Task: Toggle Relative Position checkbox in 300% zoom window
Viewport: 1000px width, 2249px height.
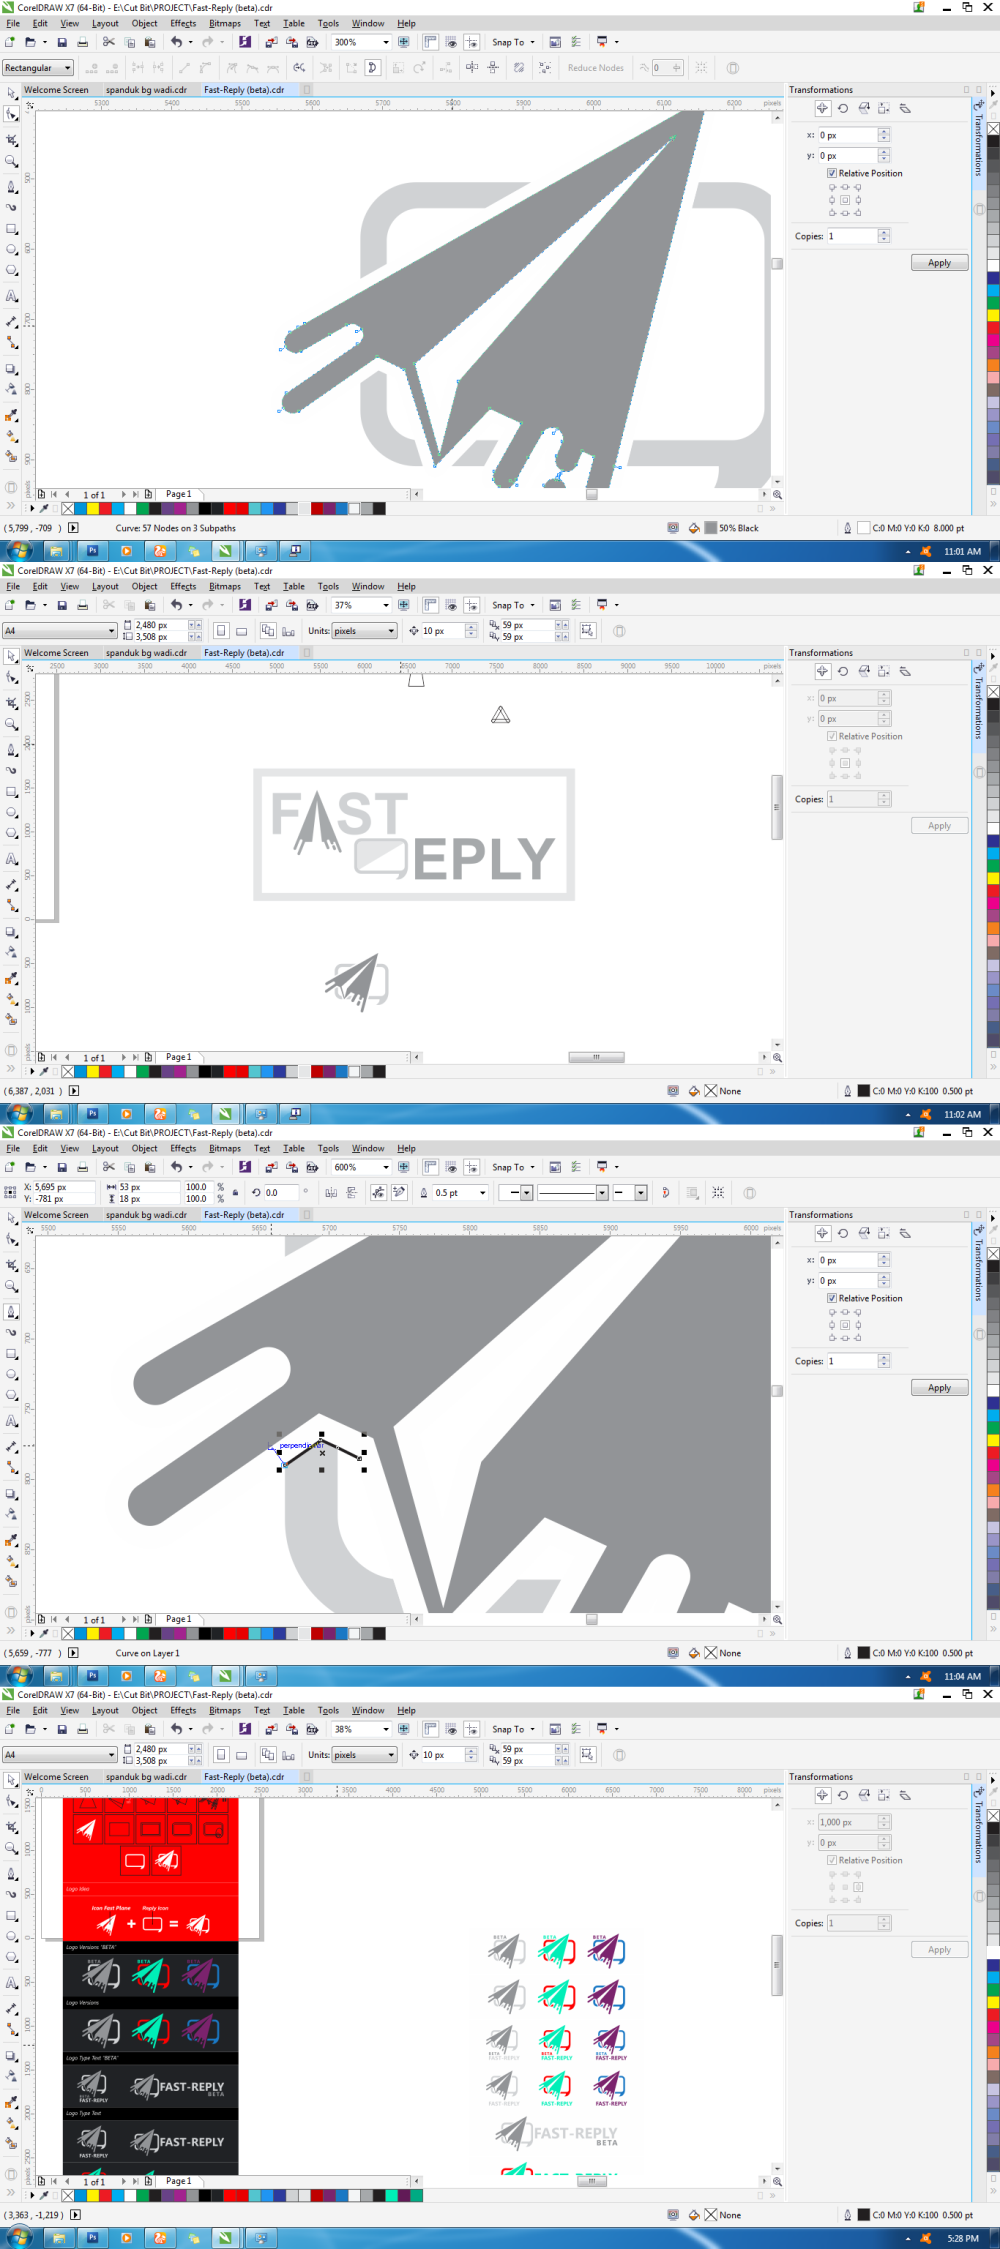Action: (832, 173)
